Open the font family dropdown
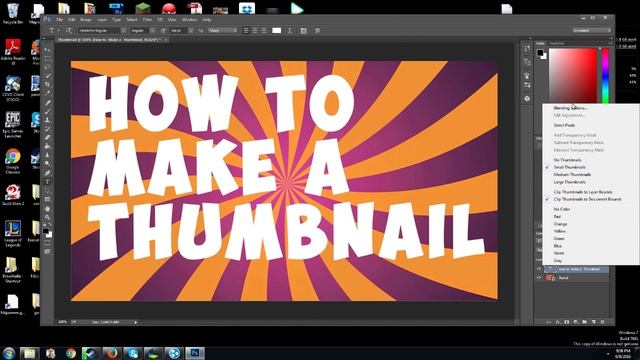 click(123, 31)
